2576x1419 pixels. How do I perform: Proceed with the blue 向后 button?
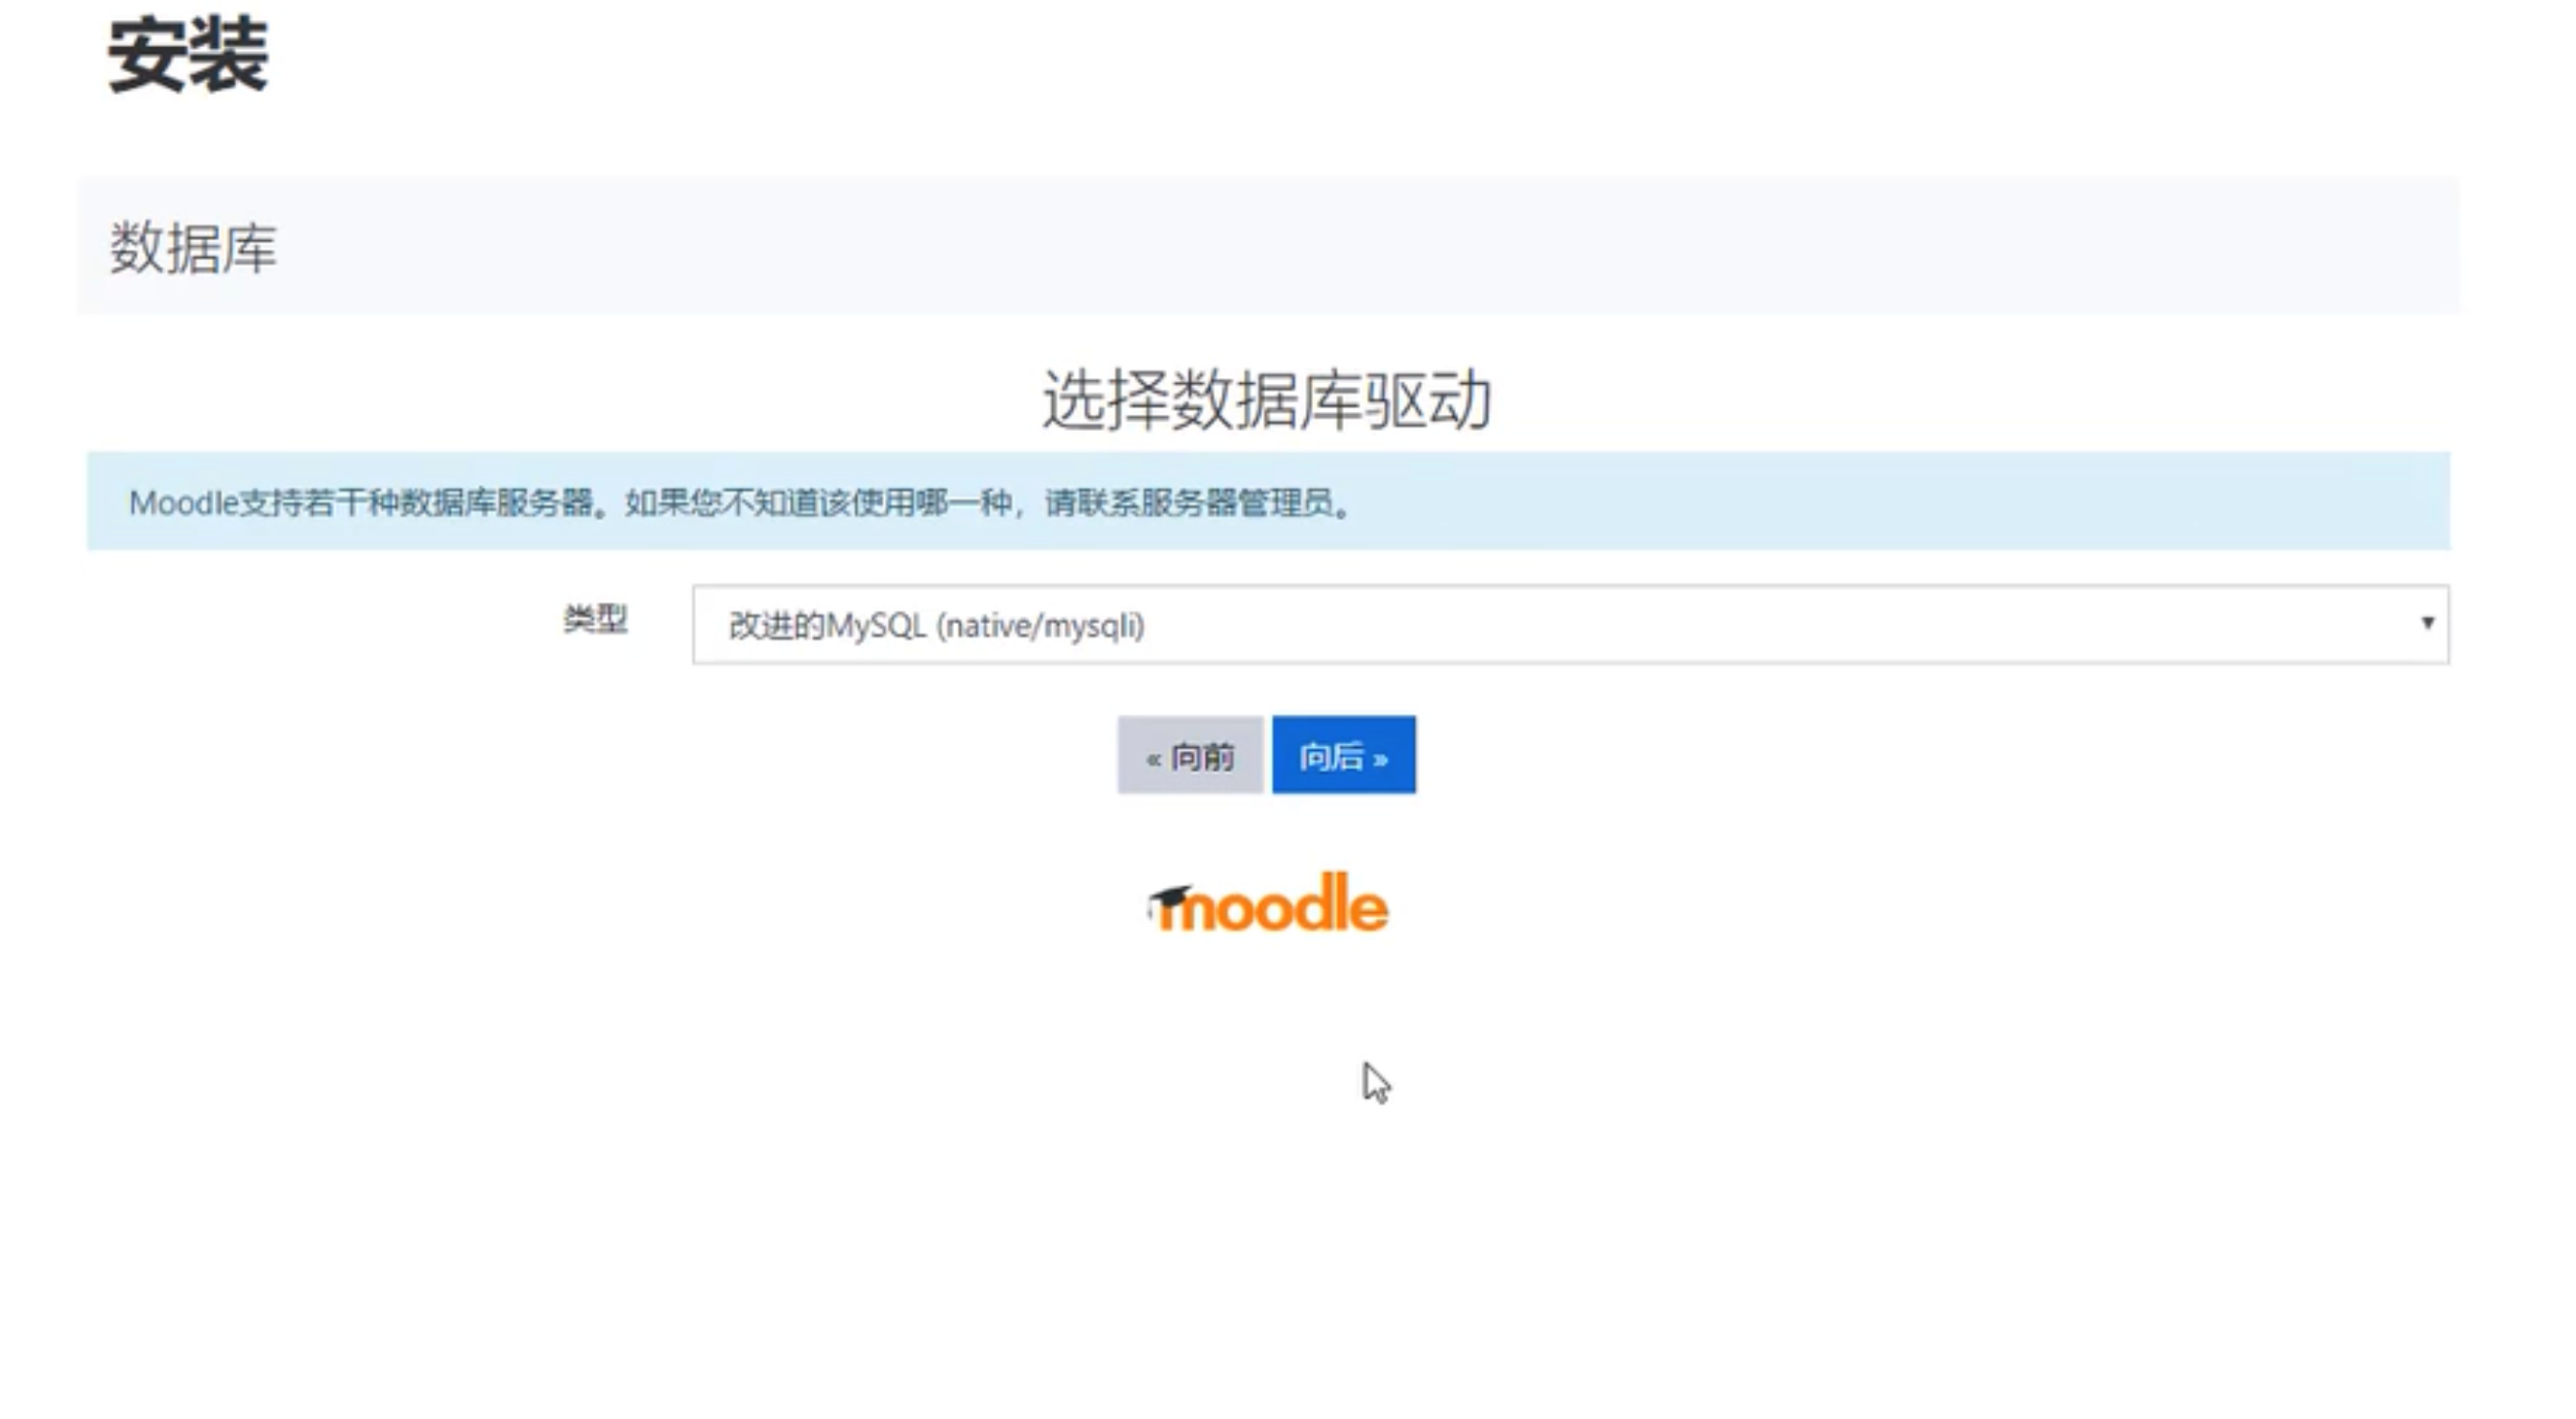(1343, 756)
